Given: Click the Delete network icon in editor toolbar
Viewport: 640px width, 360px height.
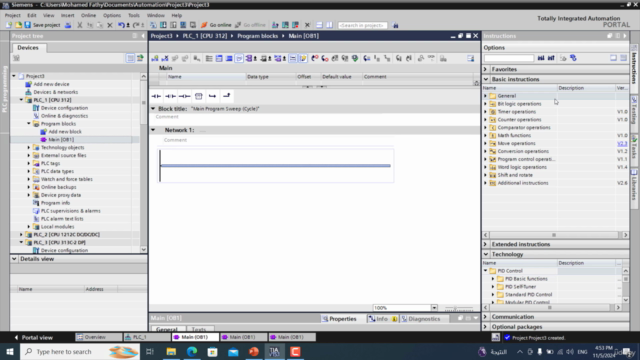Looking at the screenshot, I should (x=164, y=59).
